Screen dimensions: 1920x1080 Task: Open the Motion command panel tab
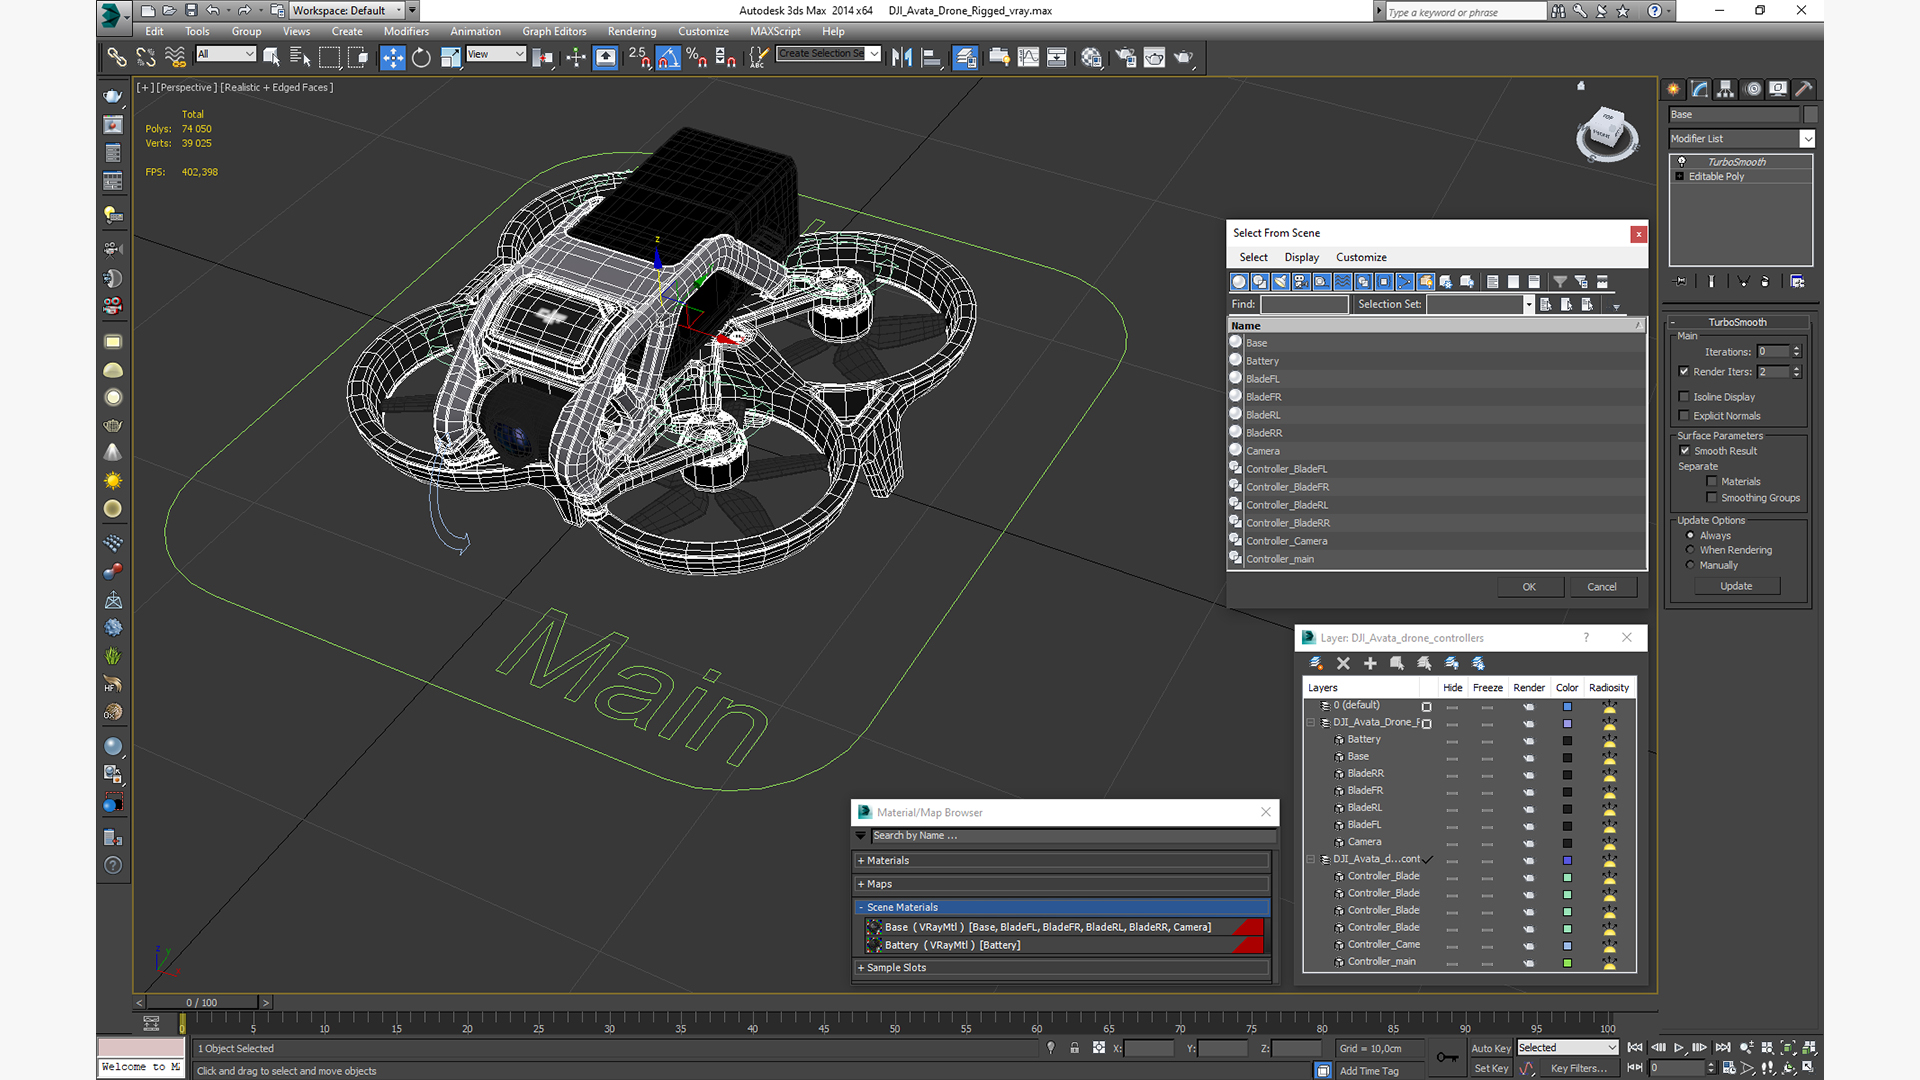click(1753, 89)
